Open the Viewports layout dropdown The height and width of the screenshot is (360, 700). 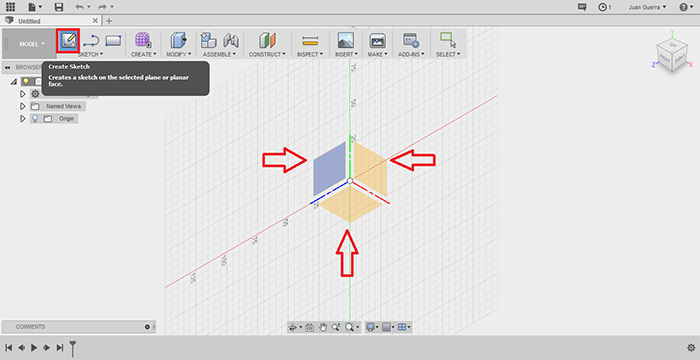(404, 327)
